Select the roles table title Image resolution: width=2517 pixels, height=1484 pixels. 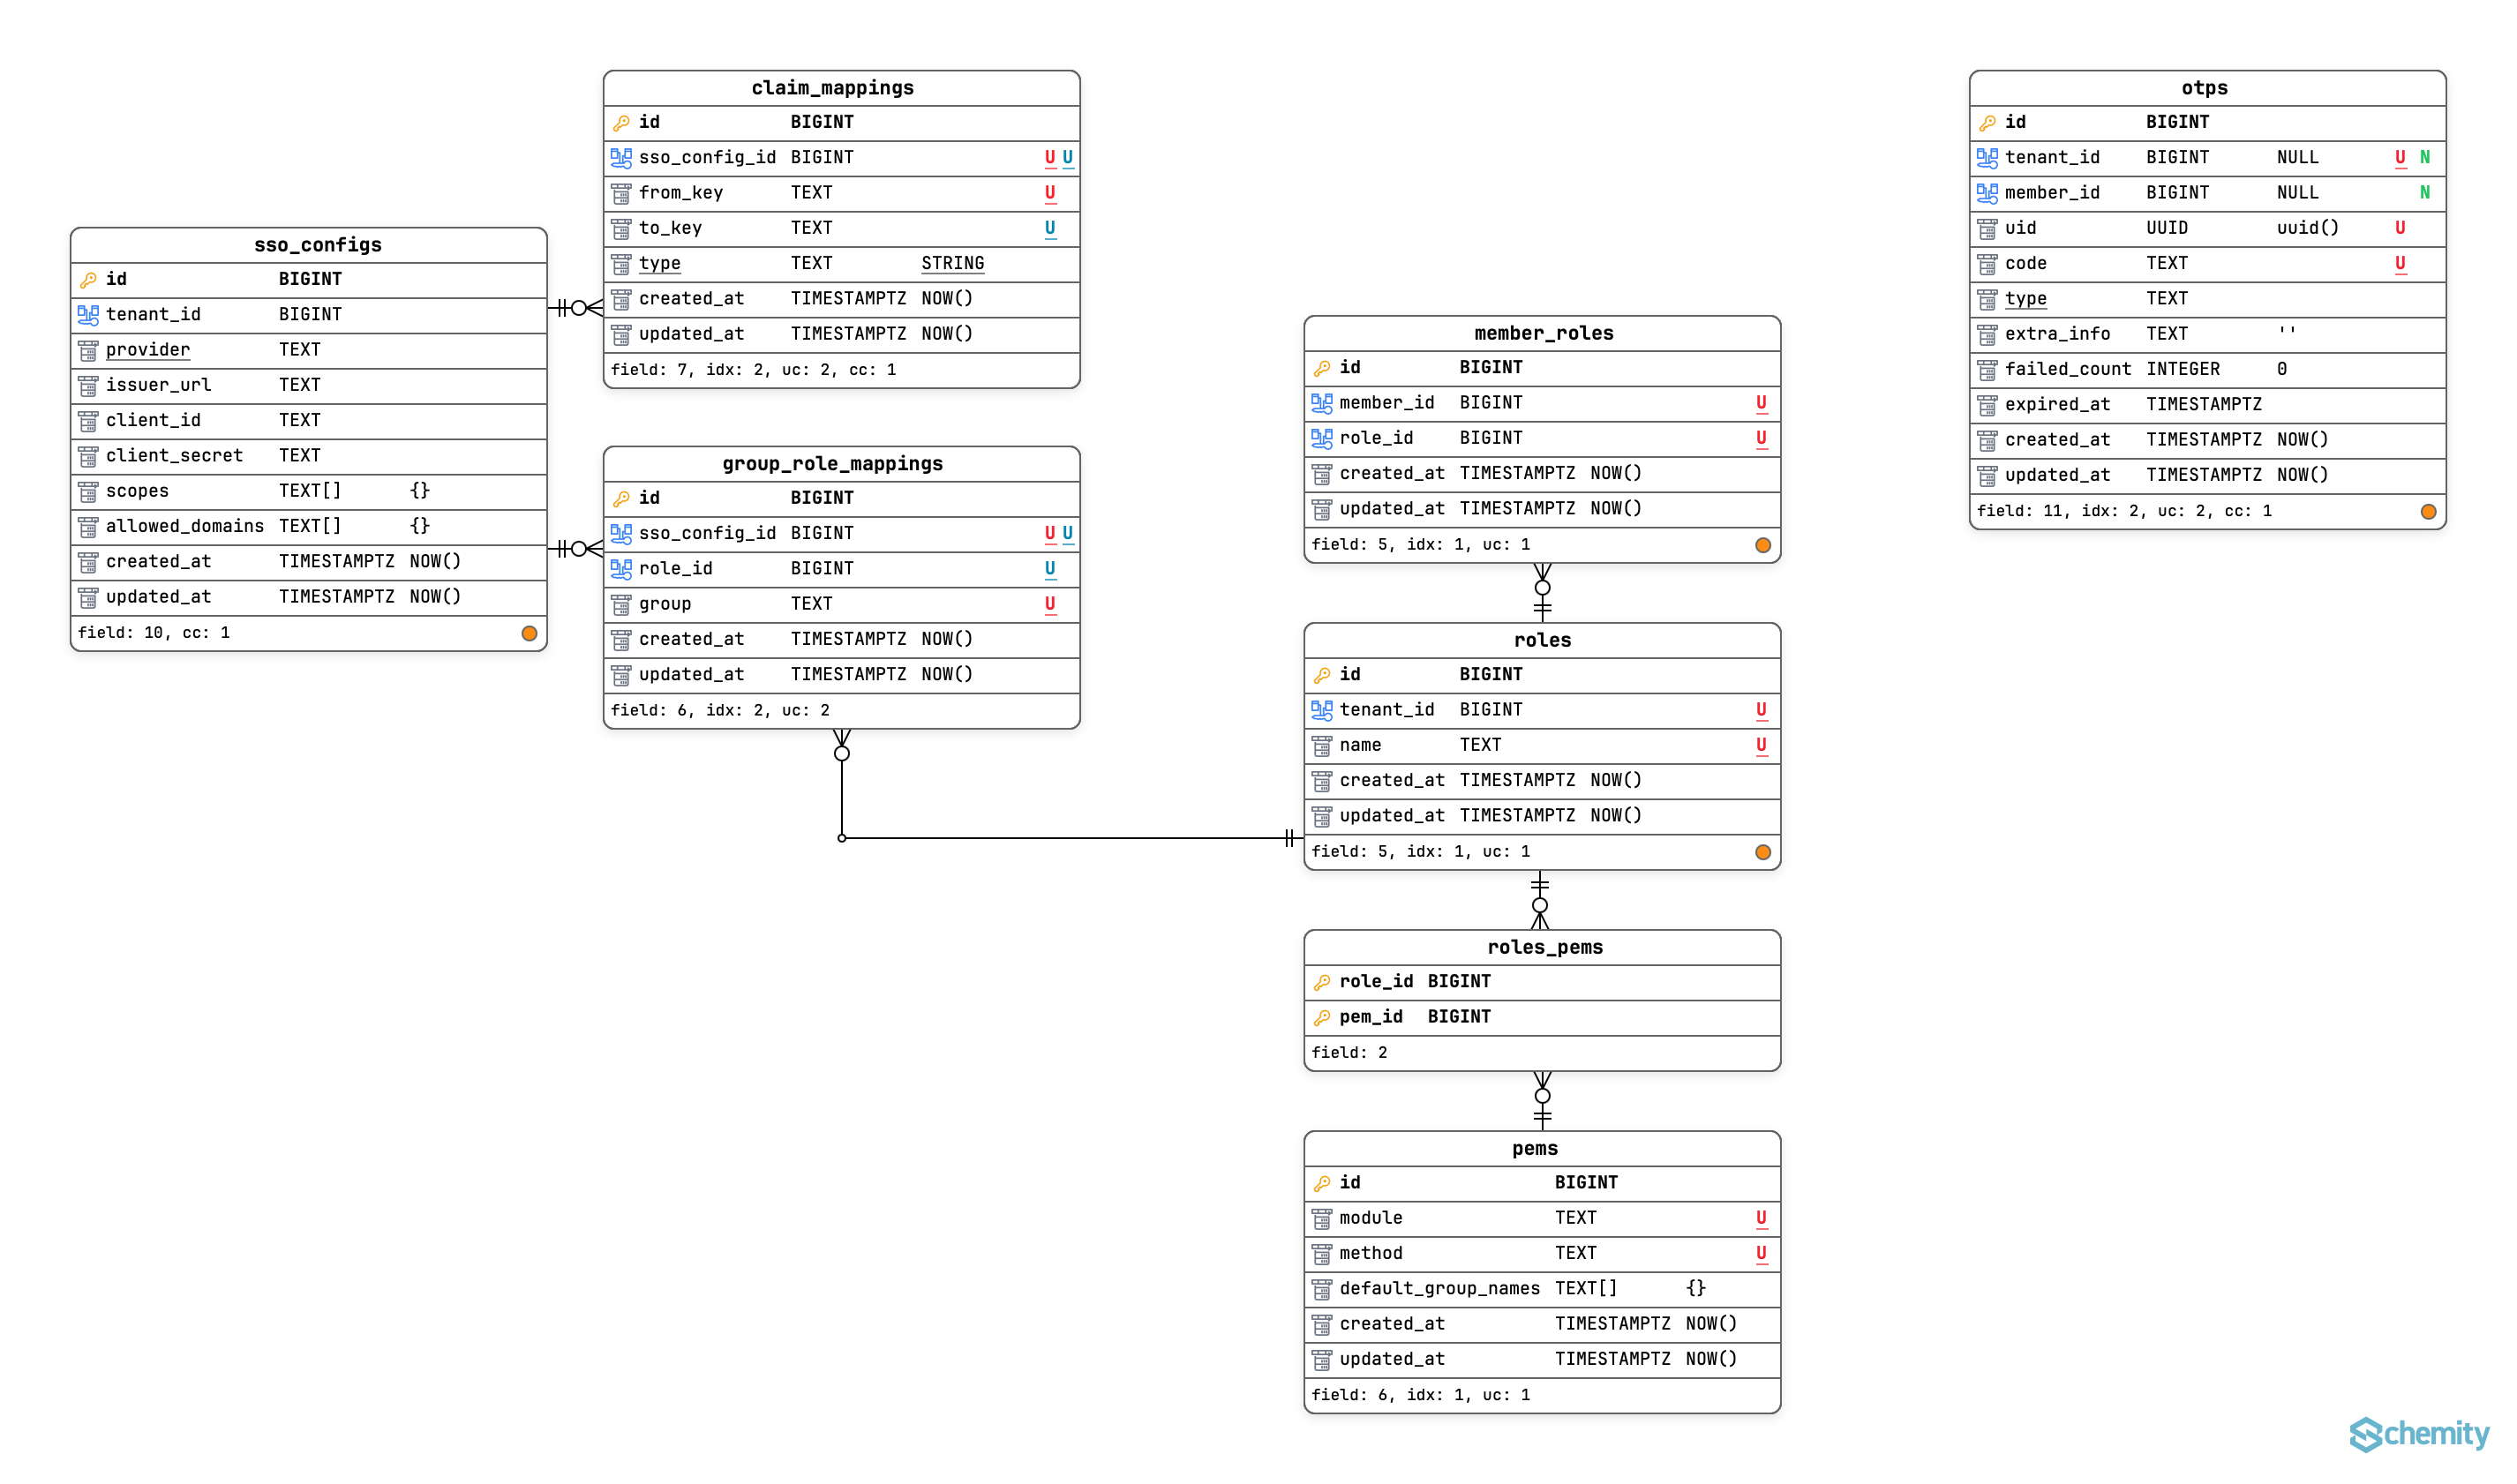coord(1543,641)
